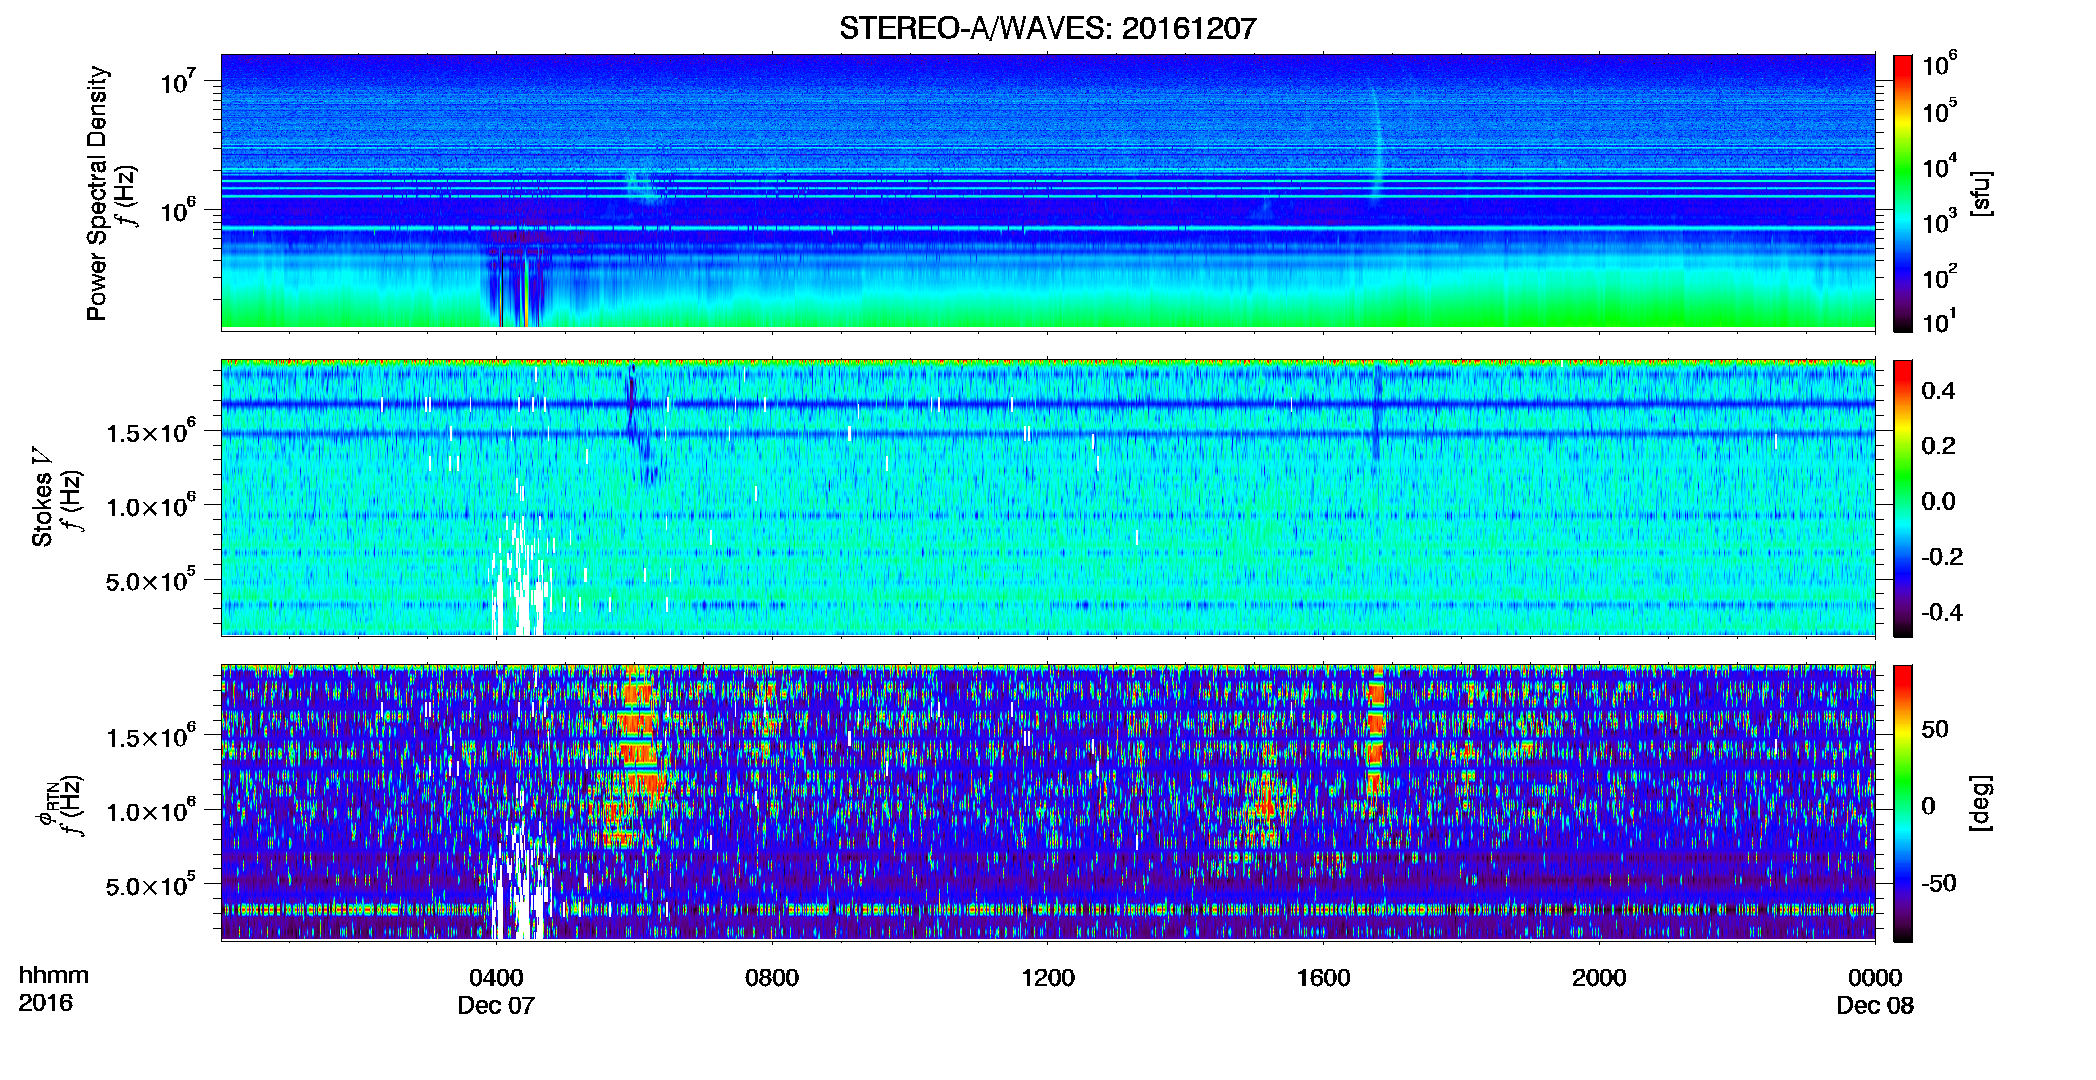Click the -50 tick on degree color bar
Screen dimensions: 2096x1080
click(x=1938, y=883)
